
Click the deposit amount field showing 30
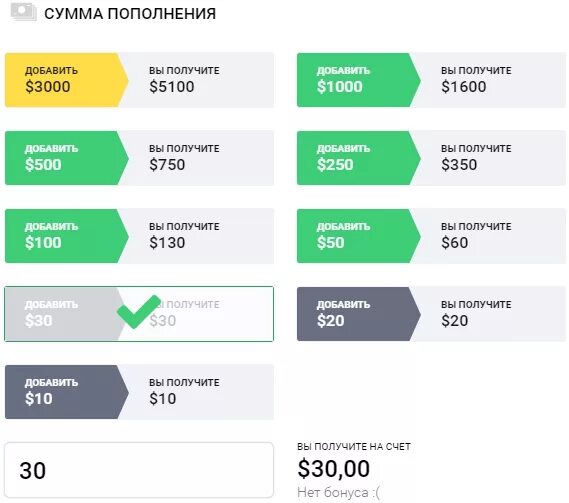139,470
